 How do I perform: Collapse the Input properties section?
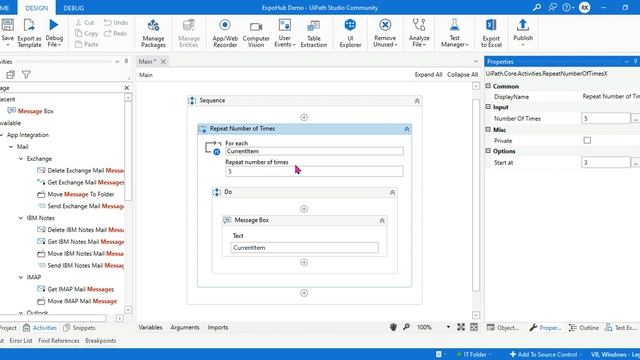tap(488, 107)
